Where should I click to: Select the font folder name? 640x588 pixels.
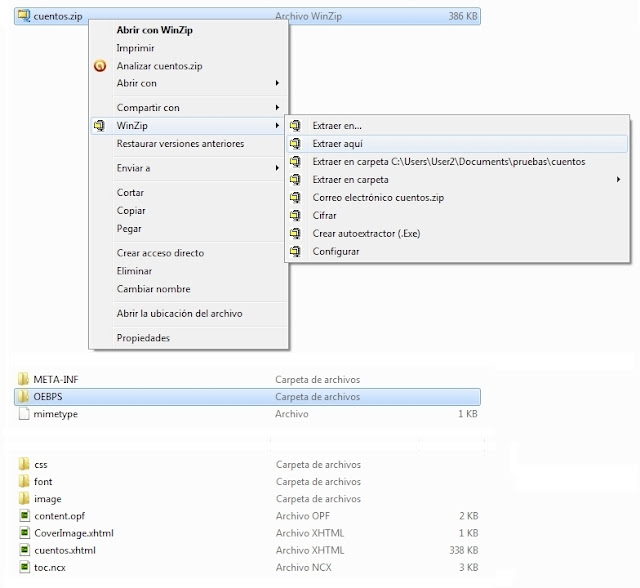[x=43, y=481]
